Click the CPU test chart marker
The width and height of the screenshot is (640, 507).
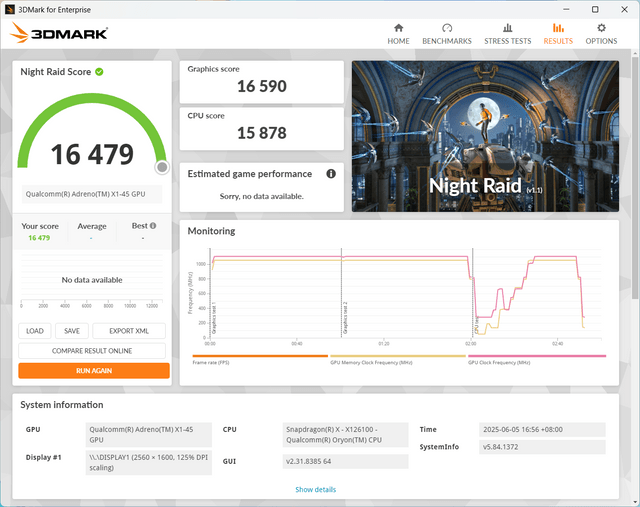coord(476,325)
